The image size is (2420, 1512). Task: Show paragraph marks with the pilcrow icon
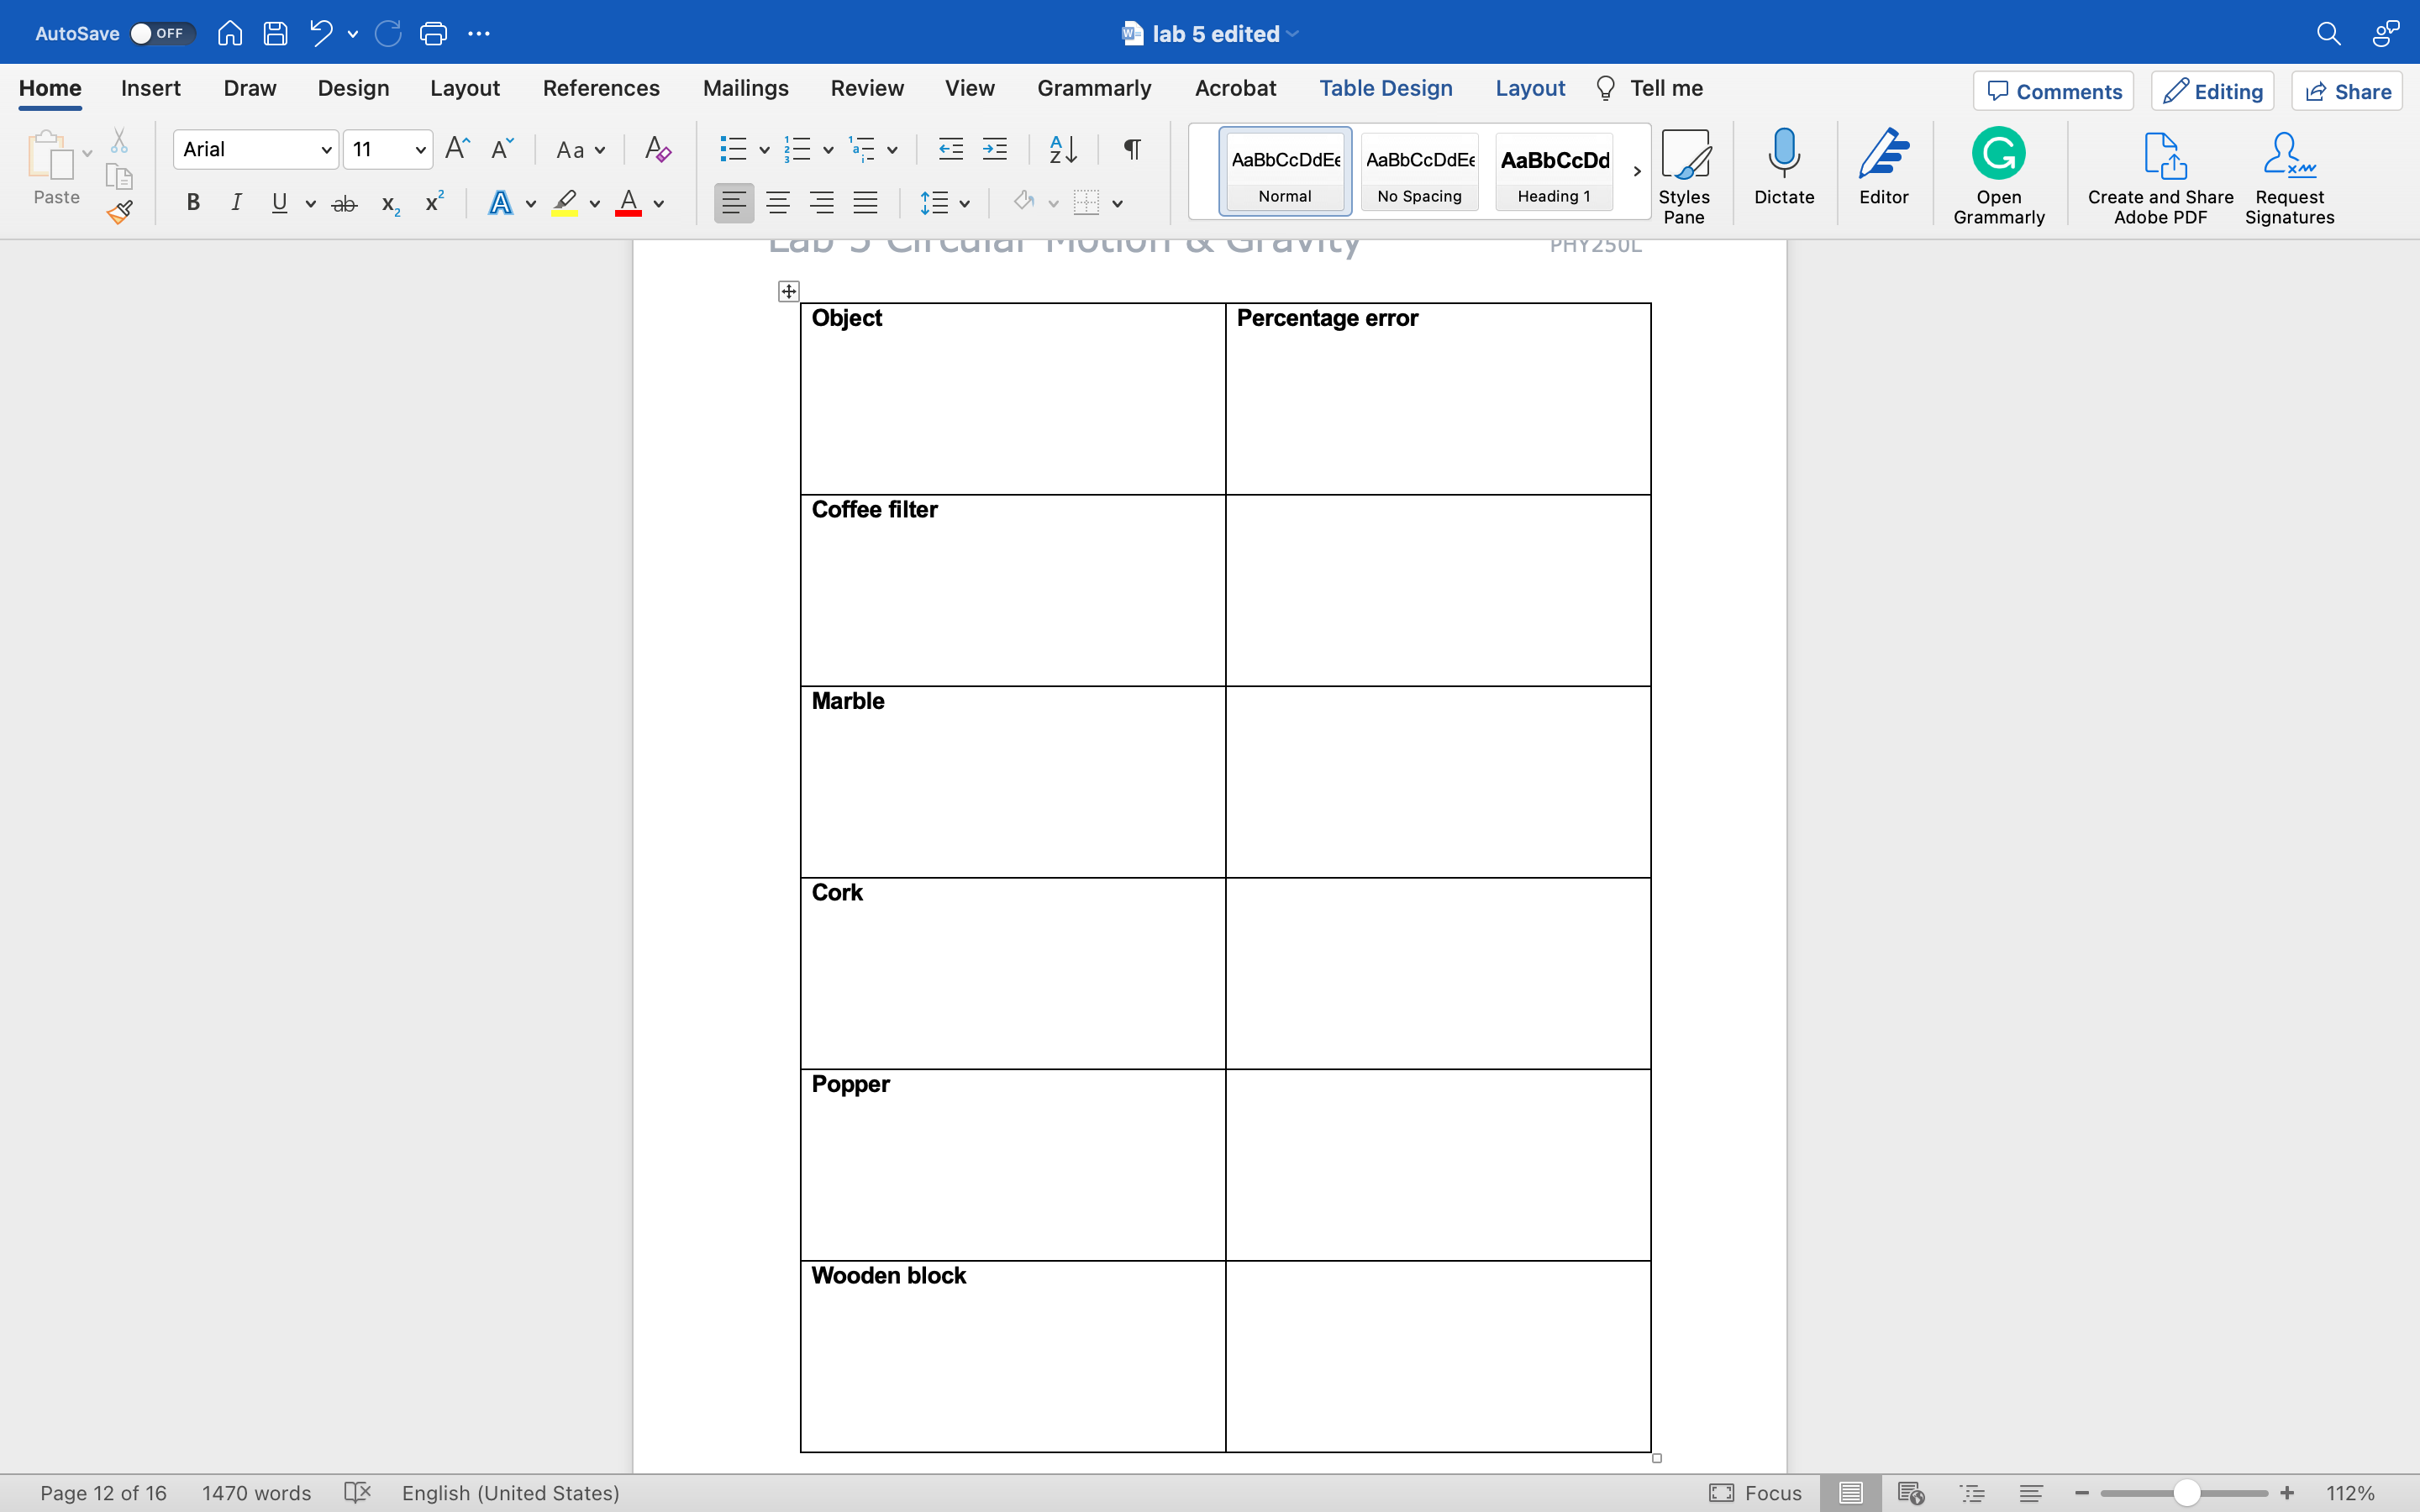pos(1131,149)
